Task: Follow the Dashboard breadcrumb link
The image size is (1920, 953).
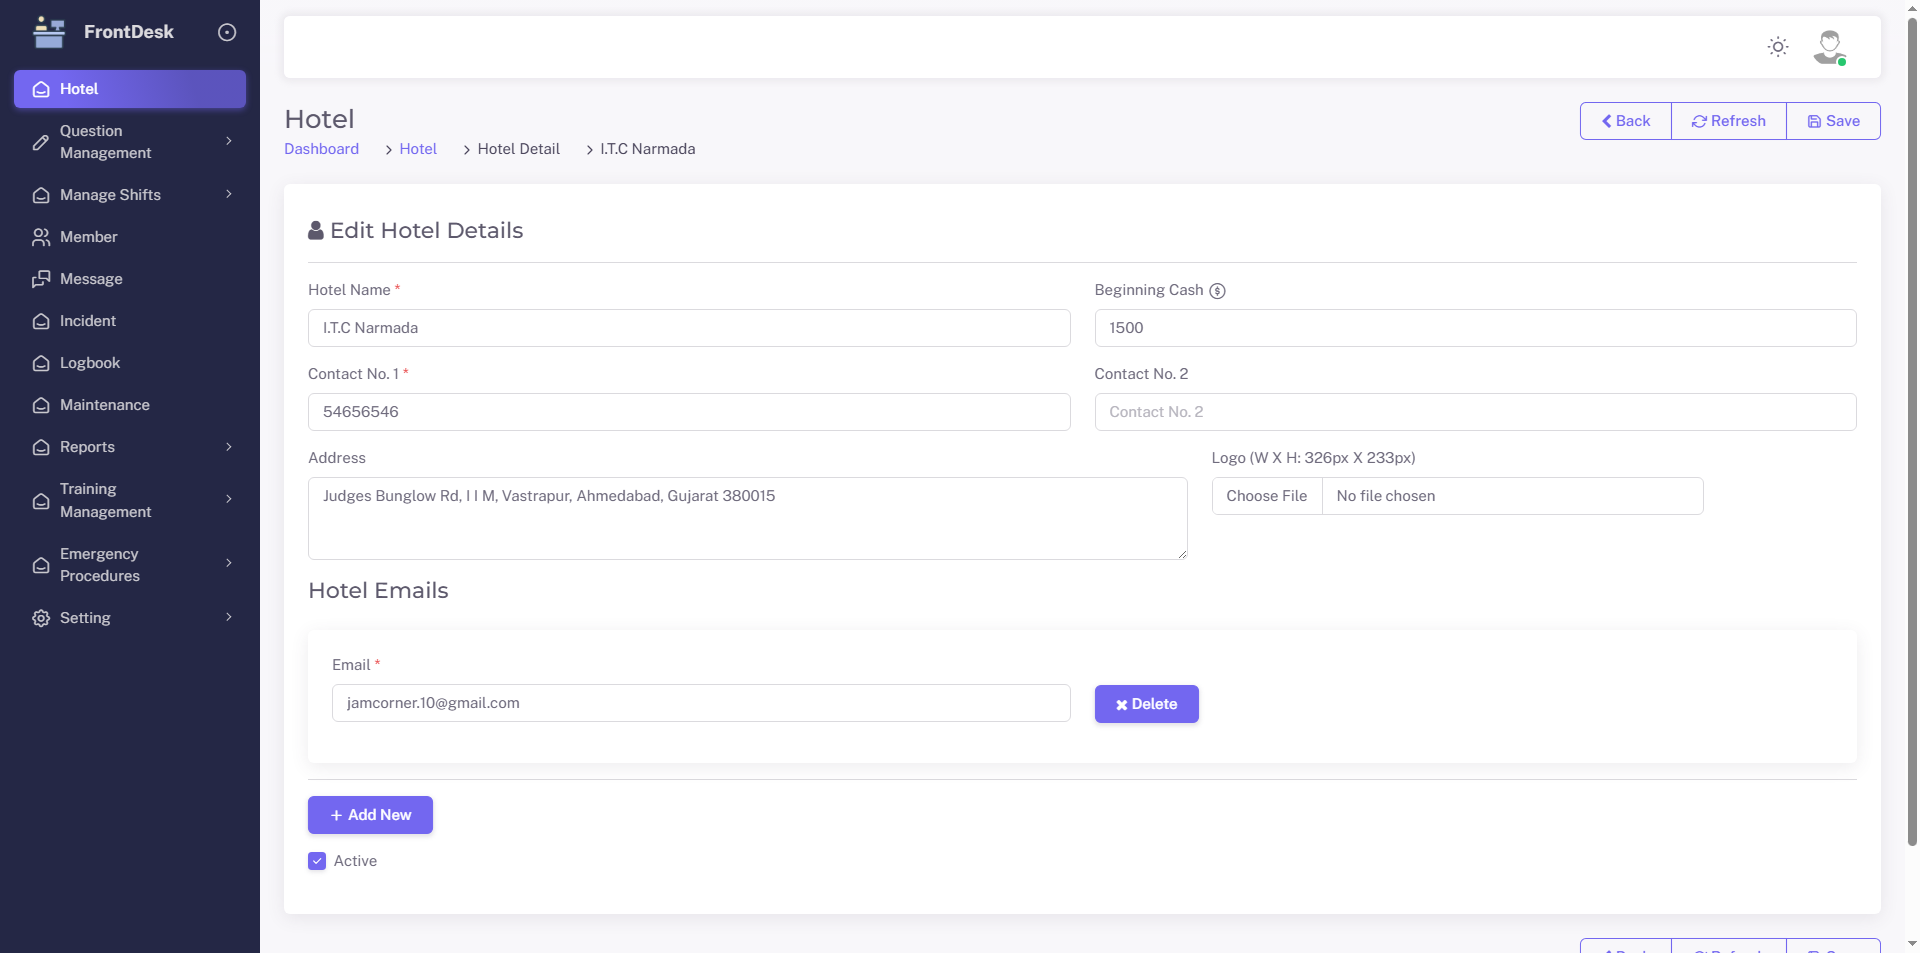Action: [321, 149]
